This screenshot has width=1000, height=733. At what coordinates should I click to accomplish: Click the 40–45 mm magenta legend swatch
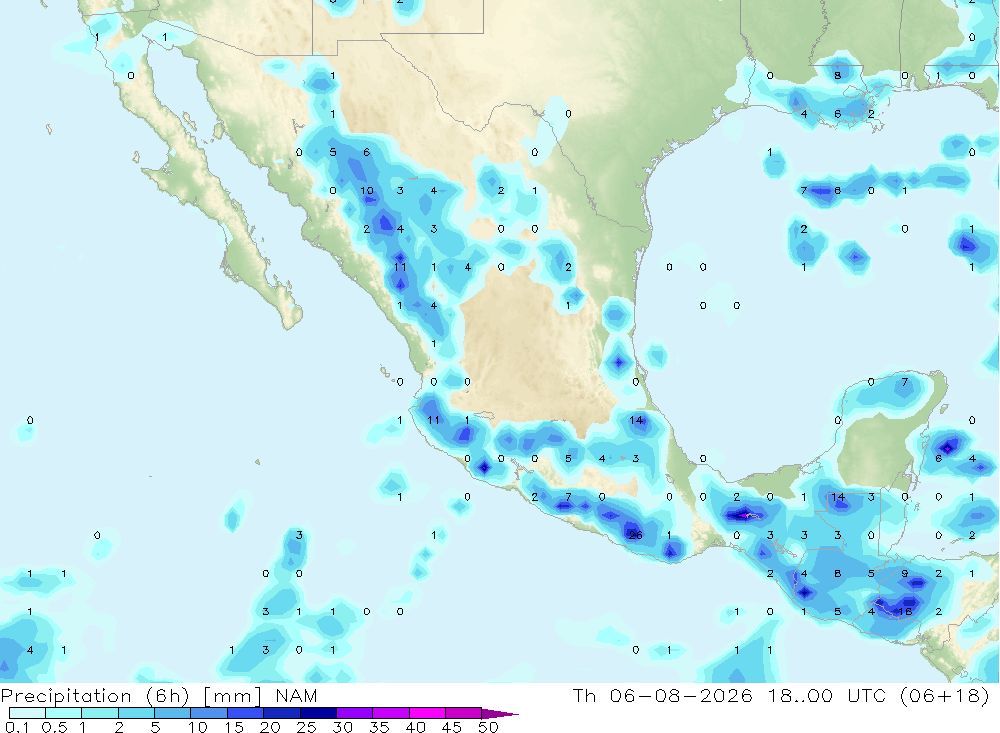coord(427,713)
